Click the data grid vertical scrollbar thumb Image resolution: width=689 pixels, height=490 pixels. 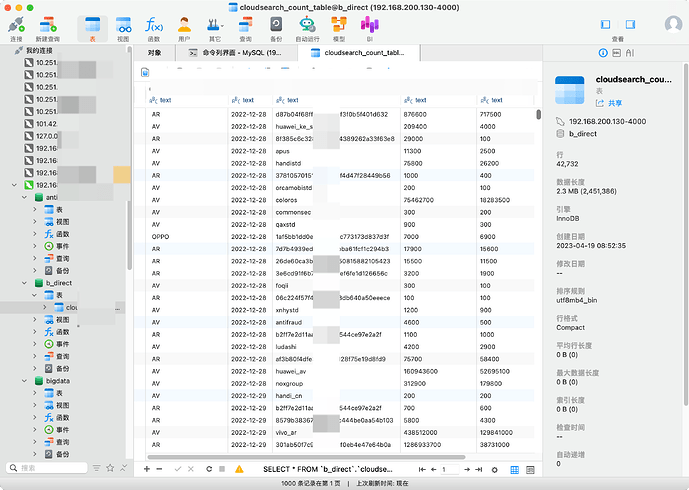(x=539, y=115)
